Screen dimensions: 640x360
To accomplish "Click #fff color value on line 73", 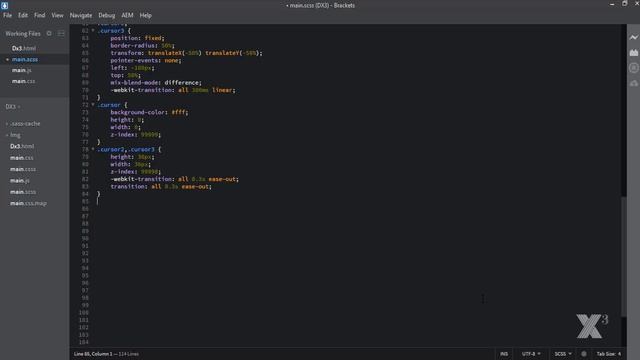I will pos(178,112).
